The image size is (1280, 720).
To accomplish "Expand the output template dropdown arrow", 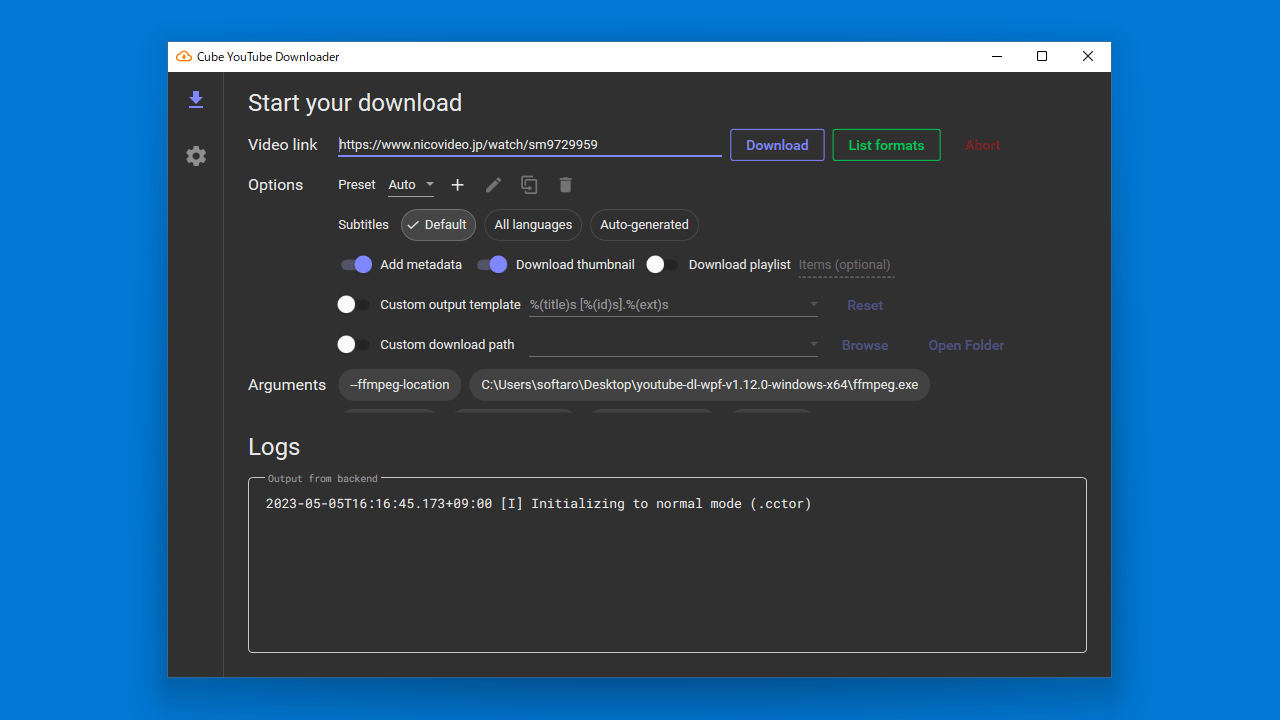I will click(813, 304).
